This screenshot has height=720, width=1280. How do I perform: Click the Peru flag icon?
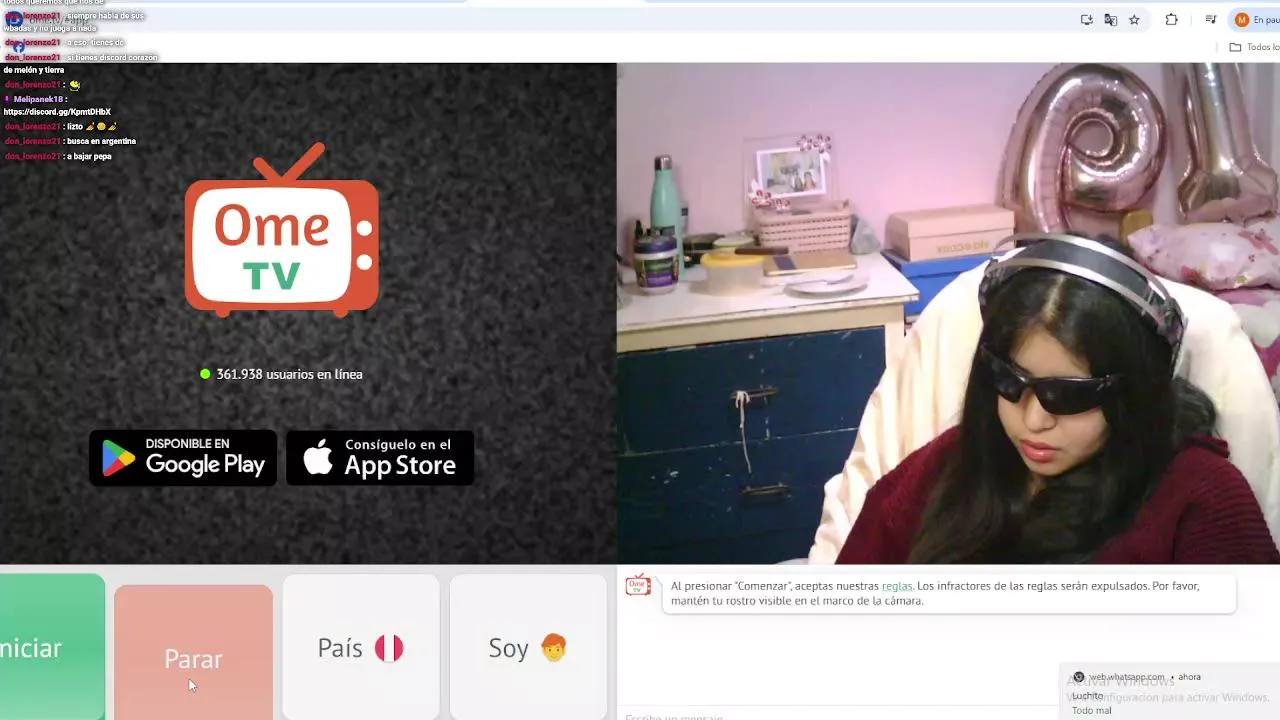[x=389, y=648]
